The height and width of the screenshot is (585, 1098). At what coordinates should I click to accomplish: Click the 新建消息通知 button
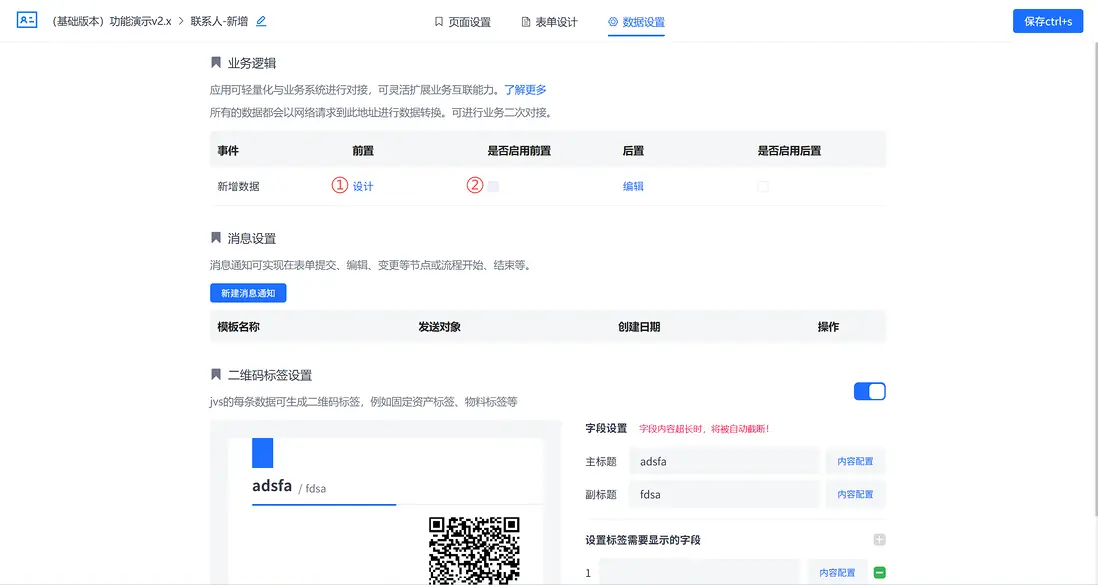click(248, 293)
